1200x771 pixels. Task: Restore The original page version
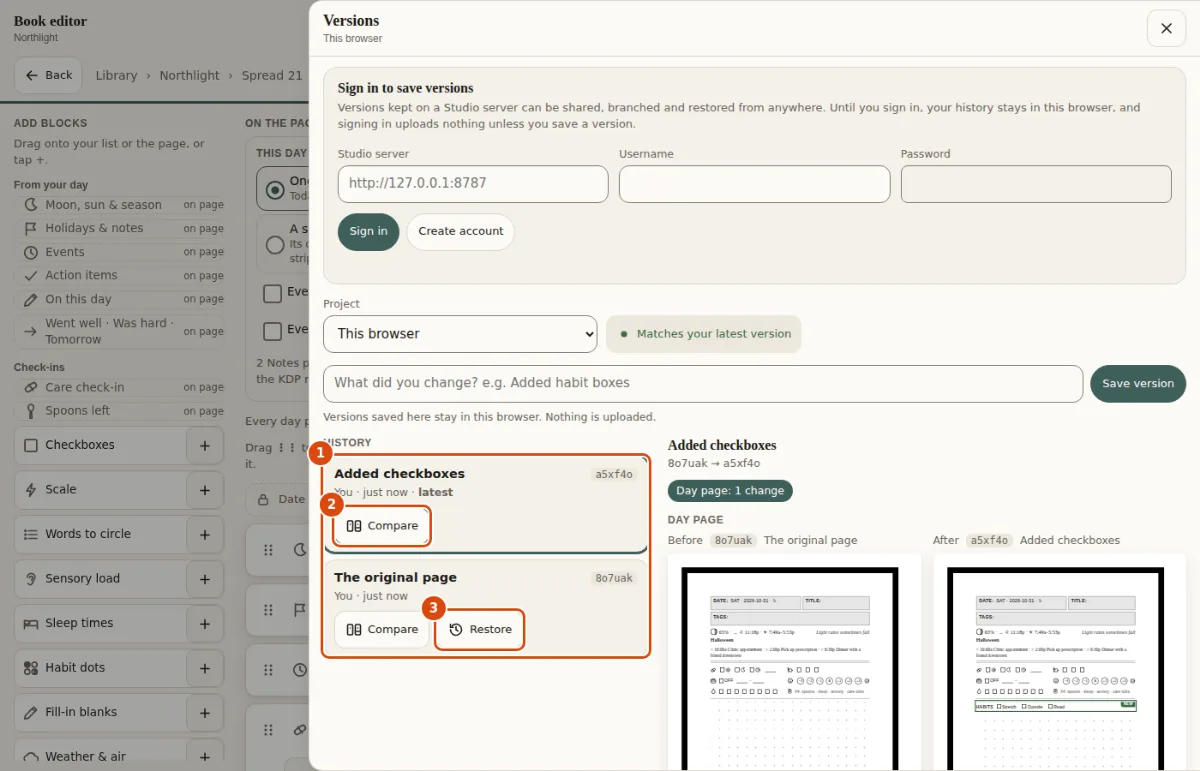[x=480, y=630]
